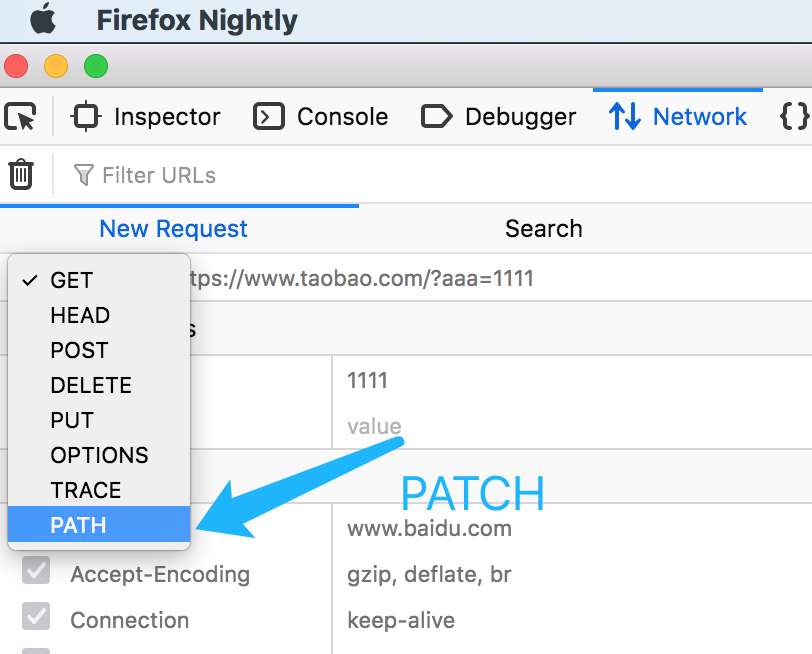Clear network requests with trash icon
Image resolution: width=812 pixels, height=654 pixels.
pos(21,174)
